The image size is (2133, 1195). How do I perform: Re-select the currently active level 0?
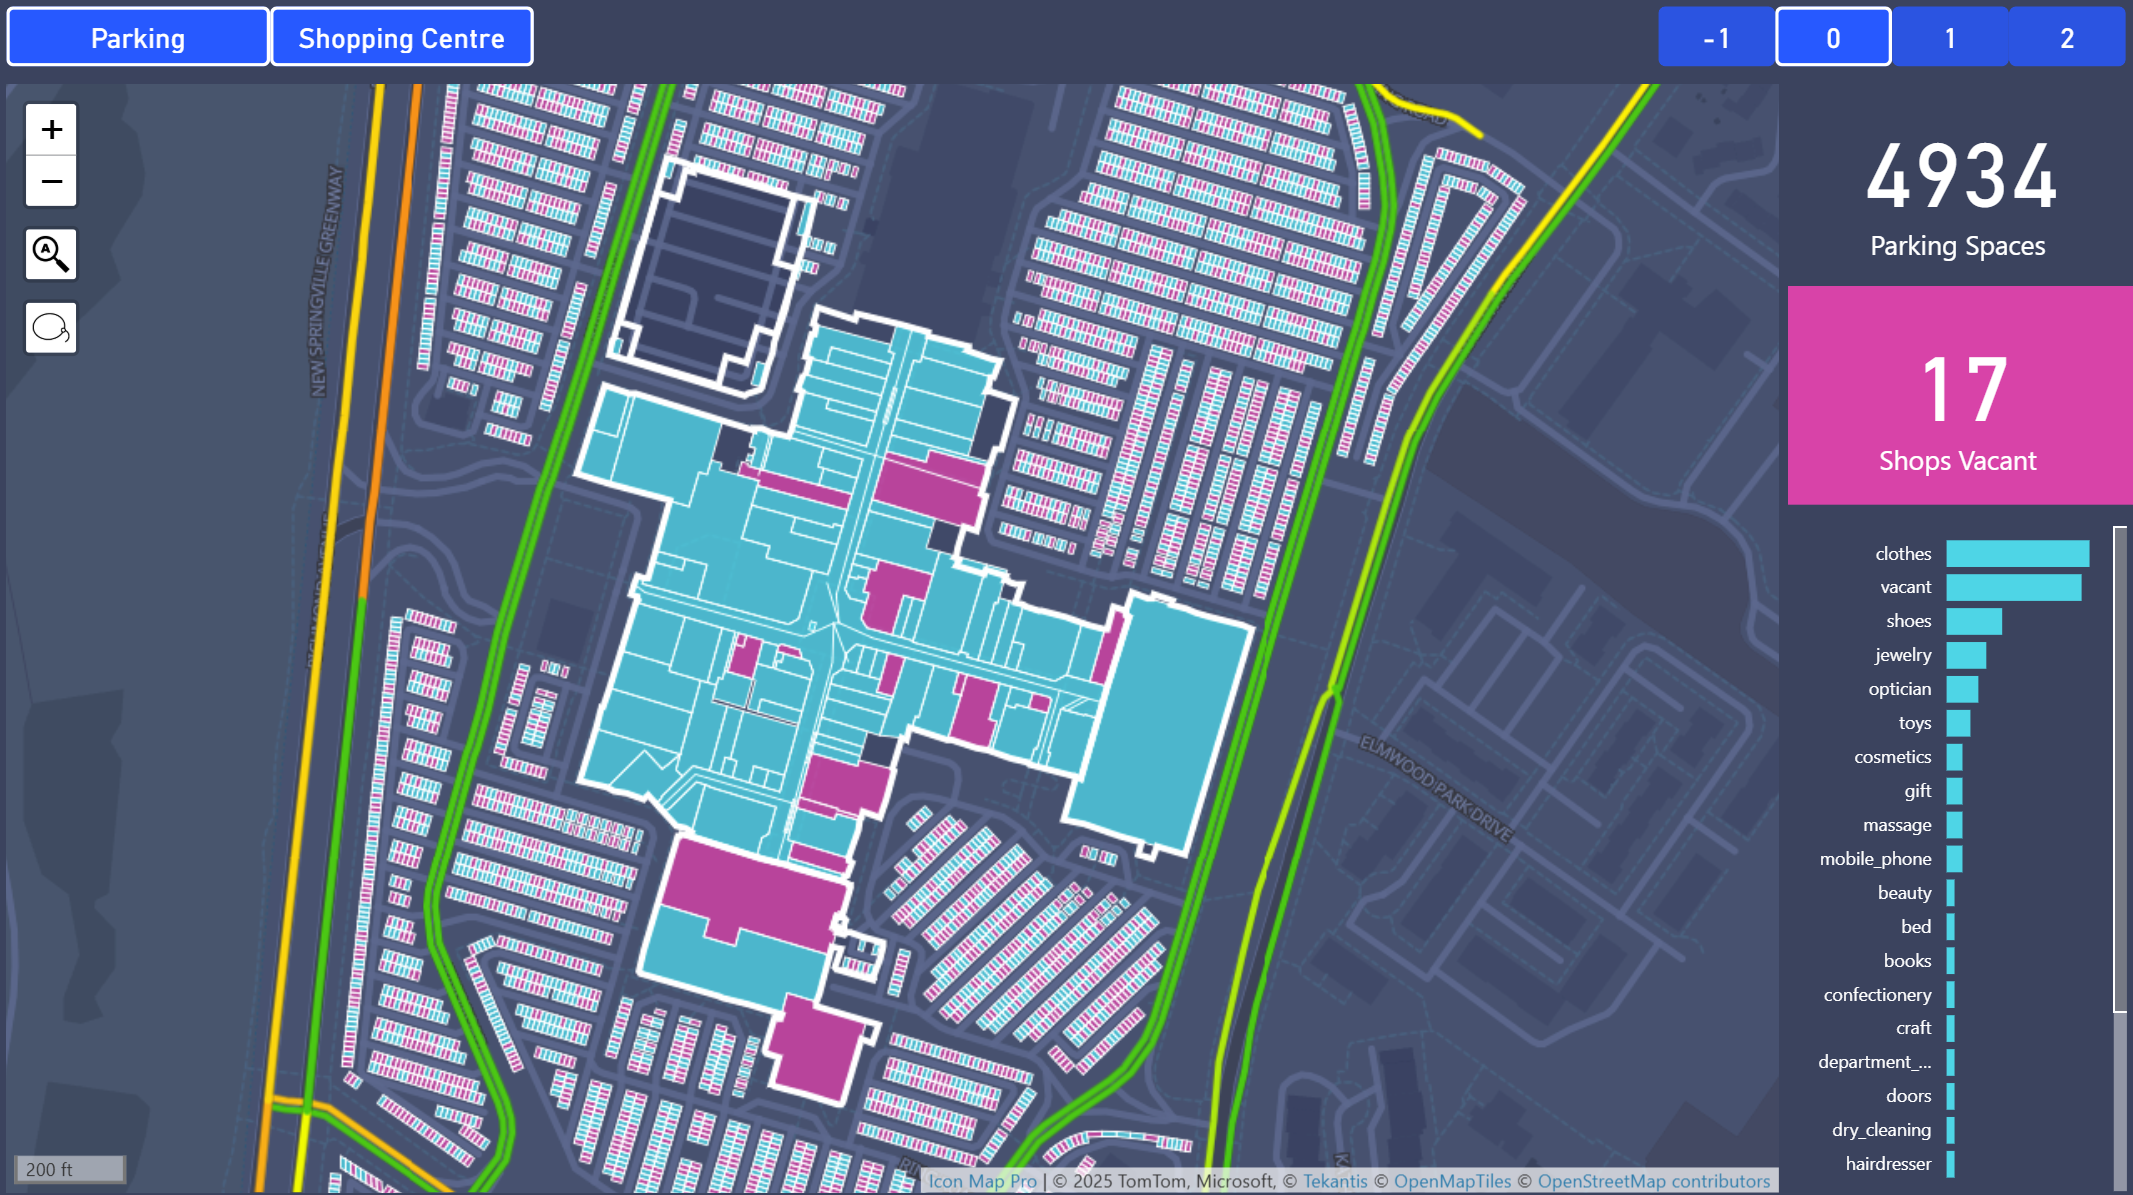pos(1833,38)
